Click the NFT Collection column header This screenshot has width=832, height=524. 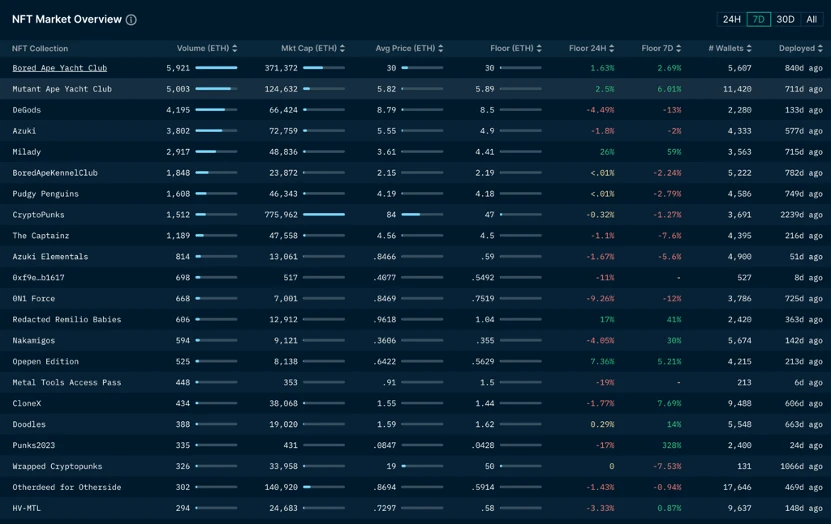point(40,48)
